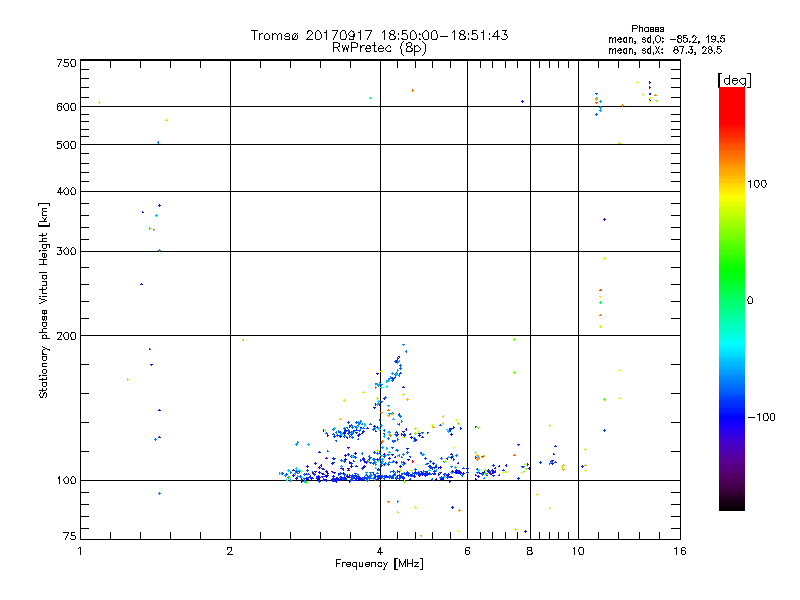Click the x-axis label '1'
800x600 pixels.
click(x=80, y=551)
